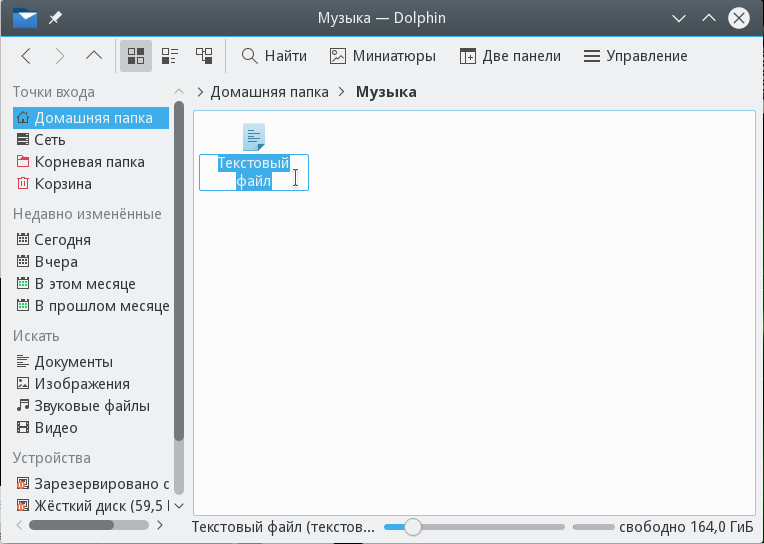This screenshot has height=544, width=764.
Task: Go up to the parent folder
Action: tap(94, 56)
